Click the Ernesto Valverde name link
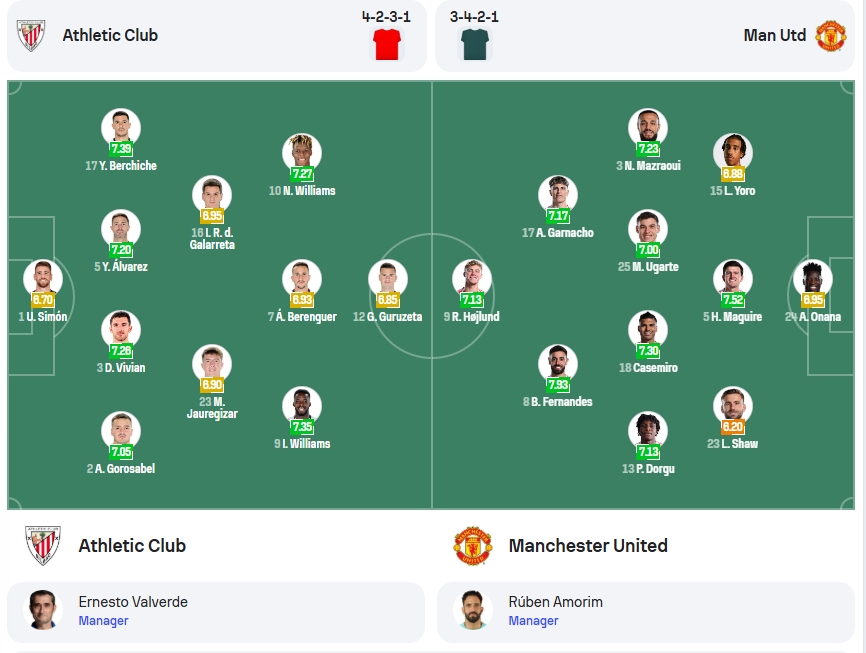 (x=133, y=602)
